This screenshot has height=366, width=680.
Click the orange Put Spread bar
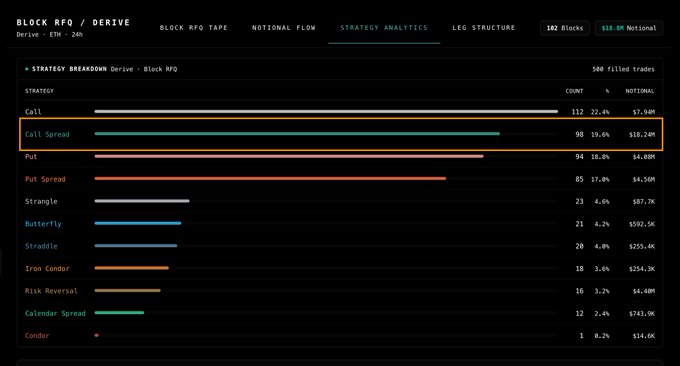click(270, 178)
